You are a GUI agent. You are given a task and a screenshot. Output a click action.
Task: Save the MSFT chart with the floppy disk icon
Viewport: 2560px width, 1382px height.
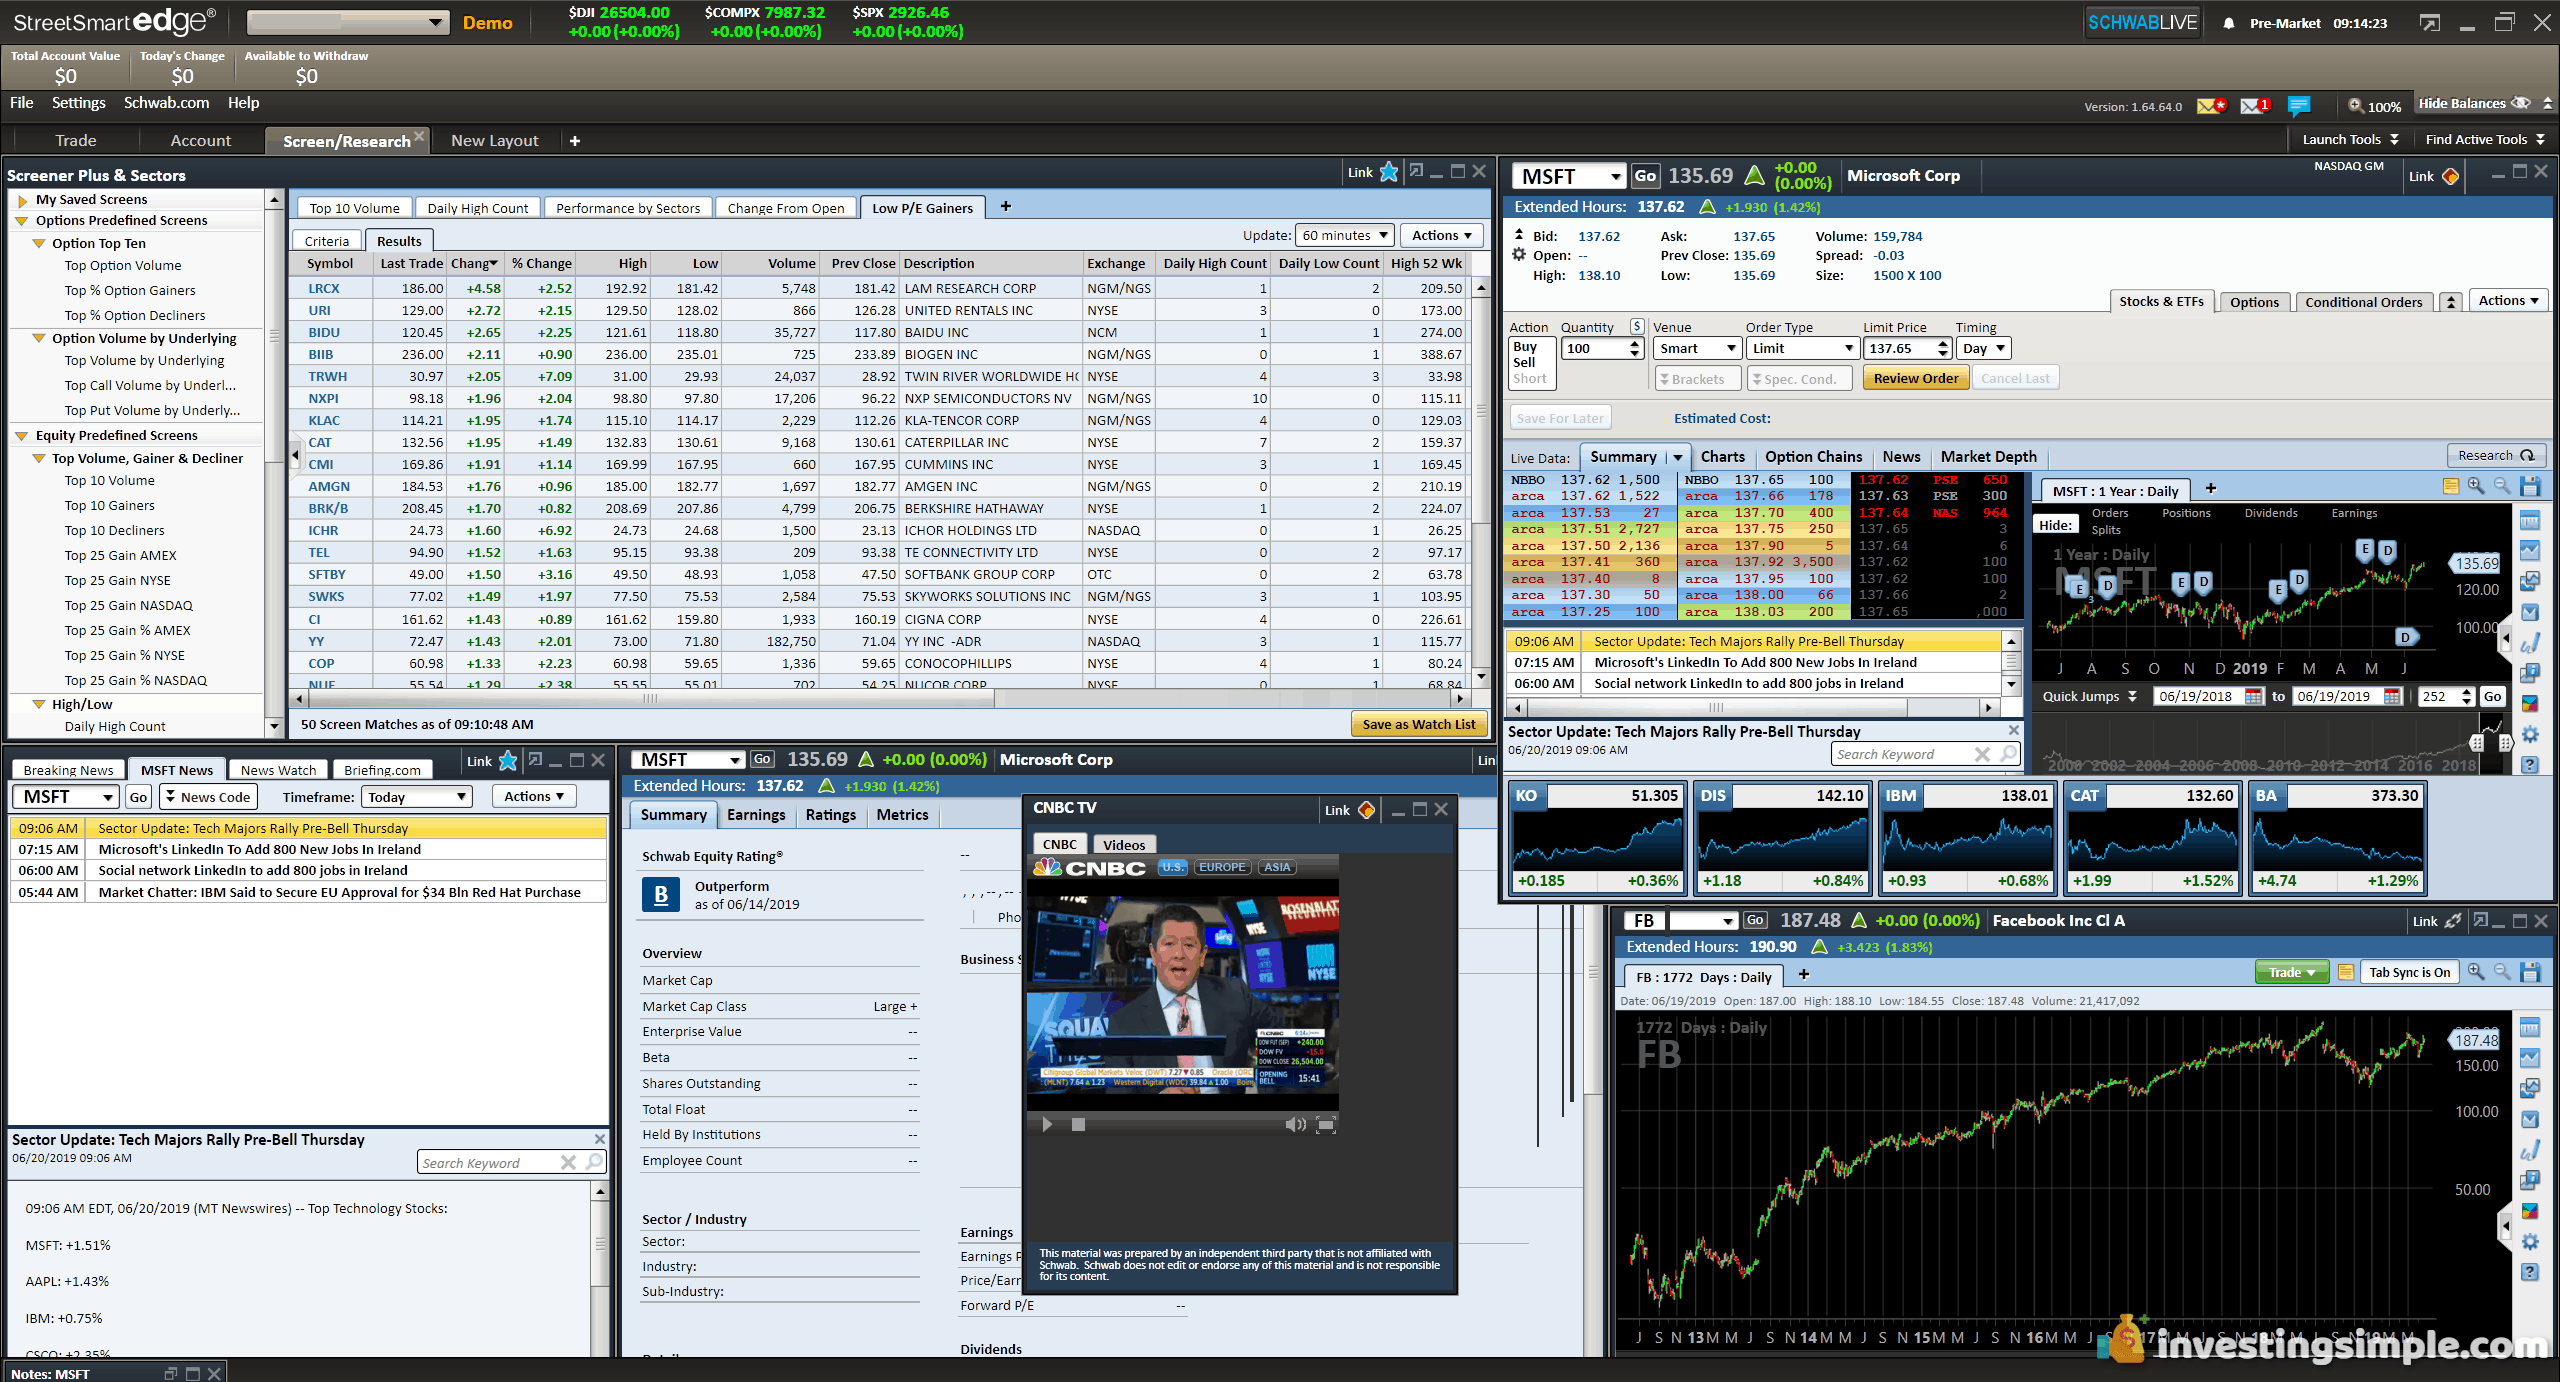click(2530, 487)
